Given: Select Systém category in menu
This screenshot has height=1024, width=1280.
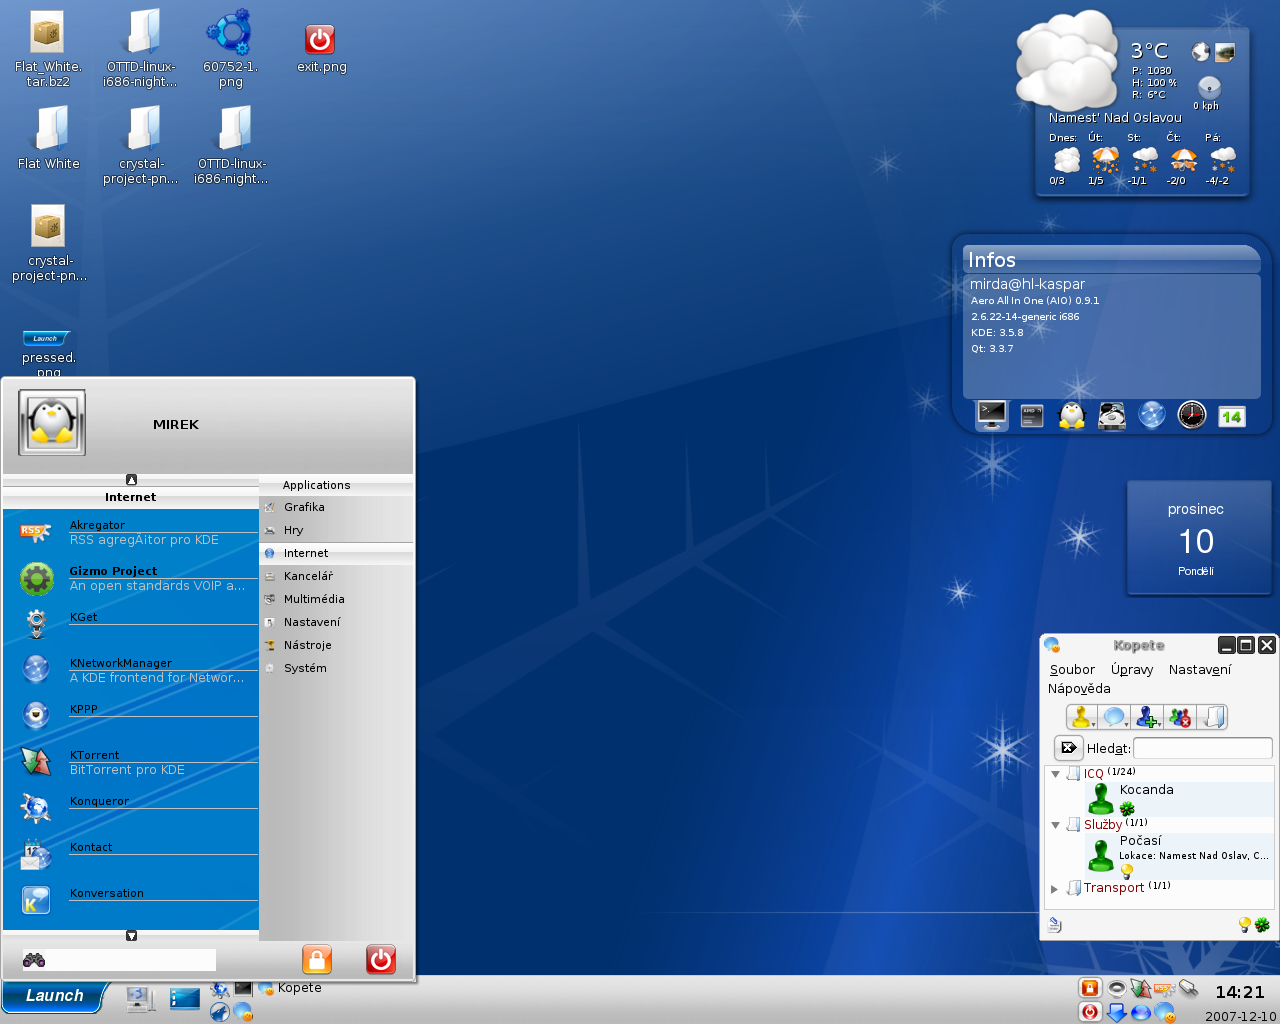Looking at the screenshot, I should coord(336,668).
